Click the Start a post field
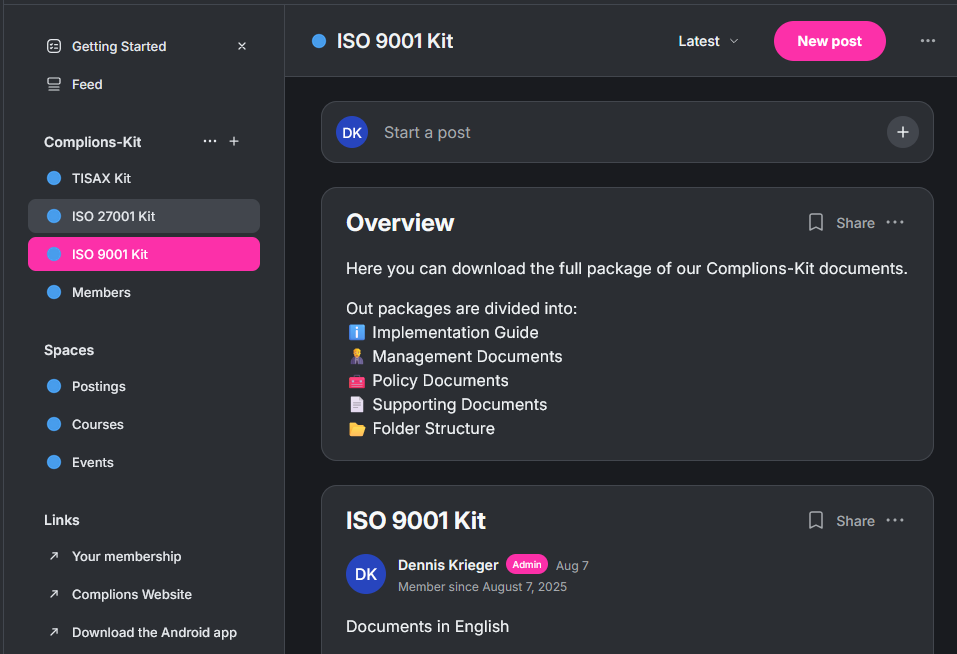This screenshot has width=957, height=654. pos(600,132)
